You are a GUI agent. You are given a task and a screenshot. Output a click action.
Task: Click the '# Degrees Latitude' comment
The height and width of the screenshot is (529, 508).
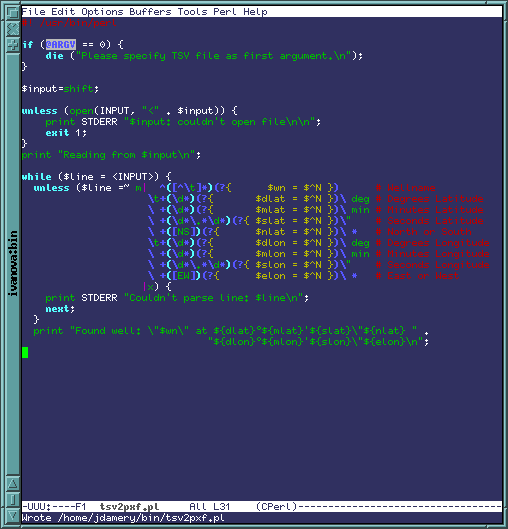(430, 199)
